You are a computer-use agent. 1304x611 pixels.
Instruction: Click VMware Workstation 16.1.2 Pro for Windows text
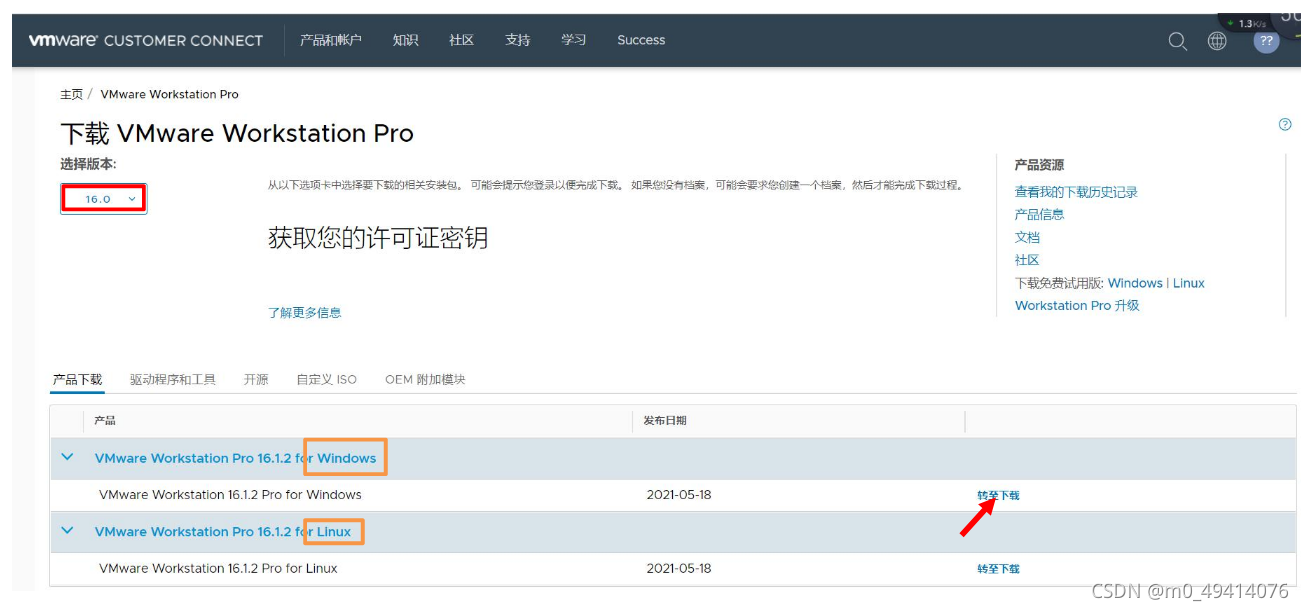230,495
